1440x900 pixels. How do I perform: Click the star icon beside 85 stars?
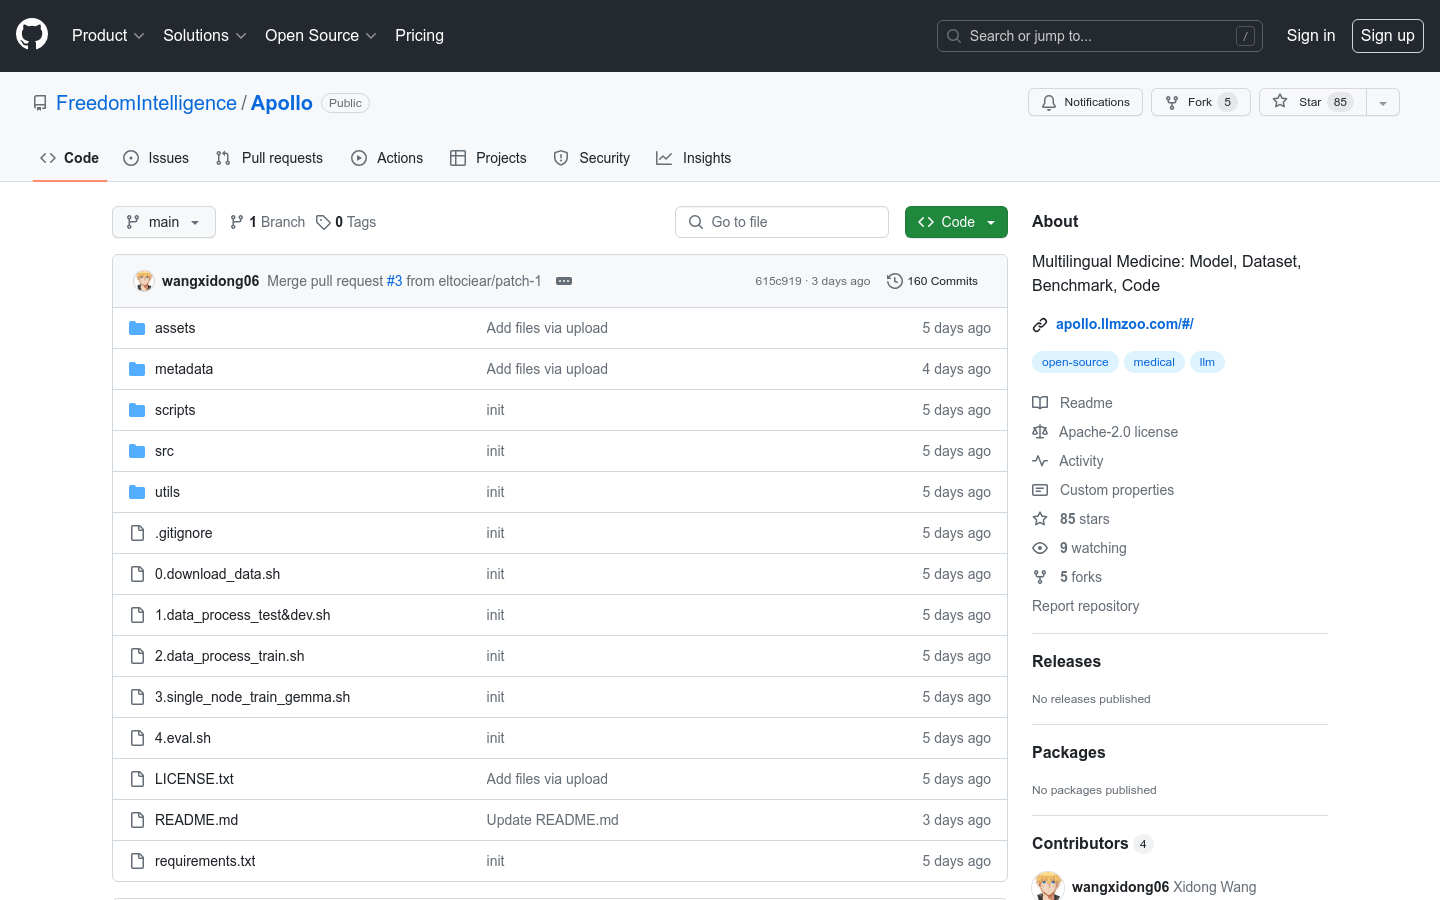pos(1040,519)
